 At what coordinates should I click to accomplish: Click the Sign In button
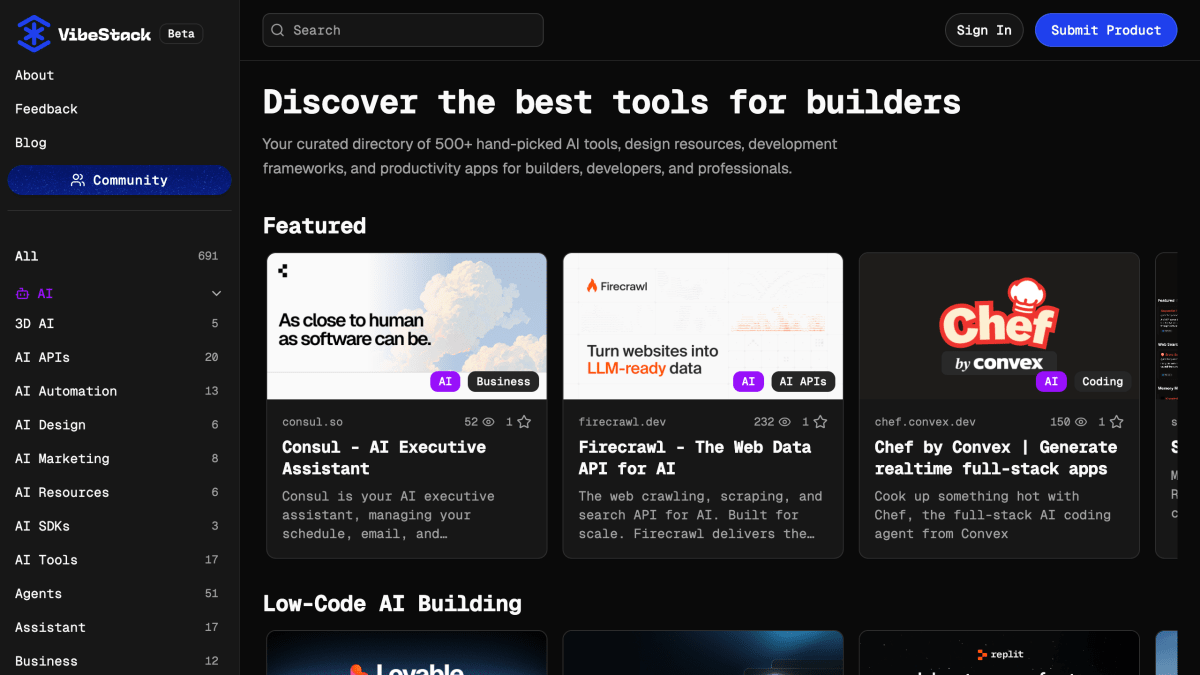point(984,30)
